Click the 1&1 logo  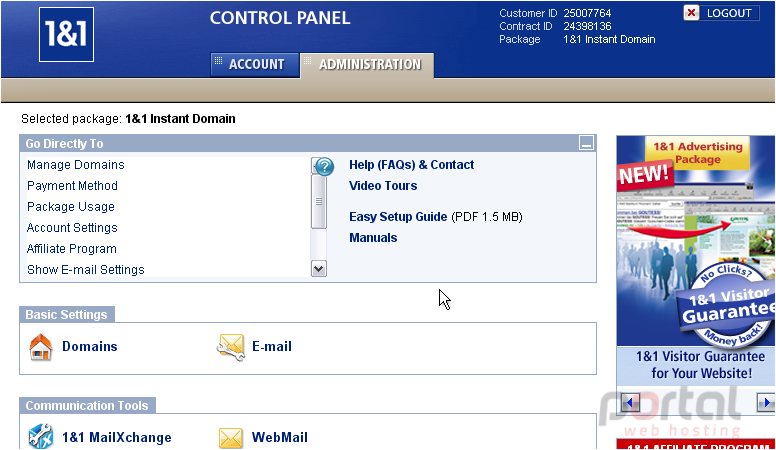click(66, 35)
